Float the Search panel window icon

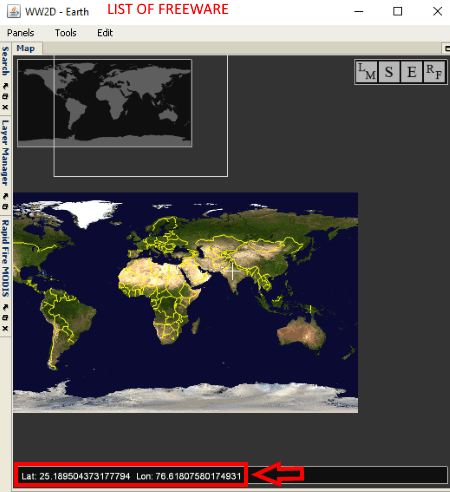(x=5, y=96)
